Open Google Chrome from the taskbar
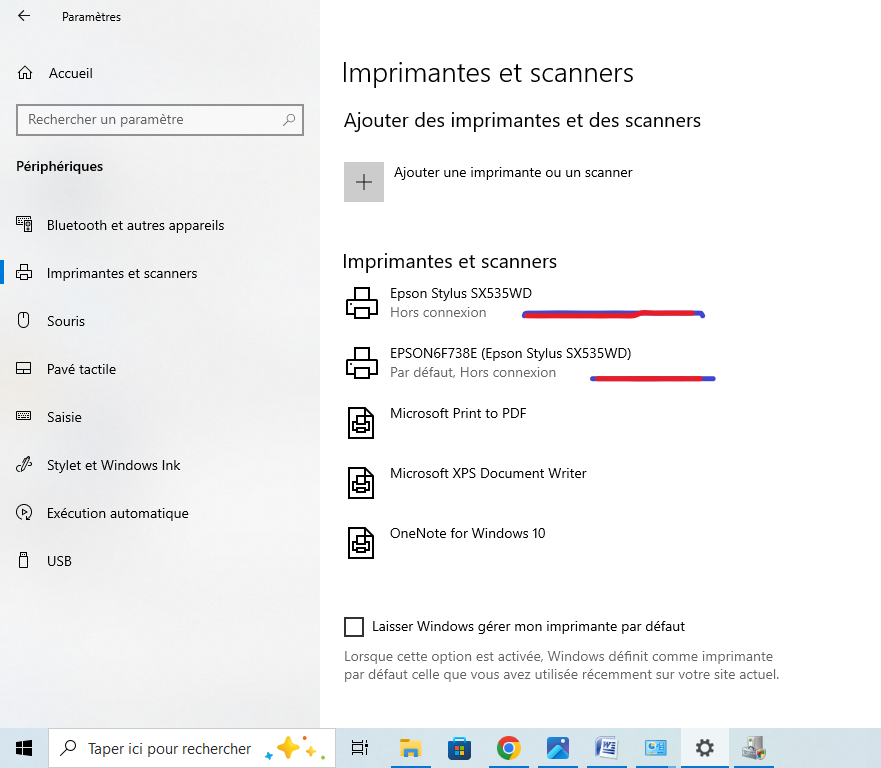Screen dimensions: 881x768 tap(508, 748)
